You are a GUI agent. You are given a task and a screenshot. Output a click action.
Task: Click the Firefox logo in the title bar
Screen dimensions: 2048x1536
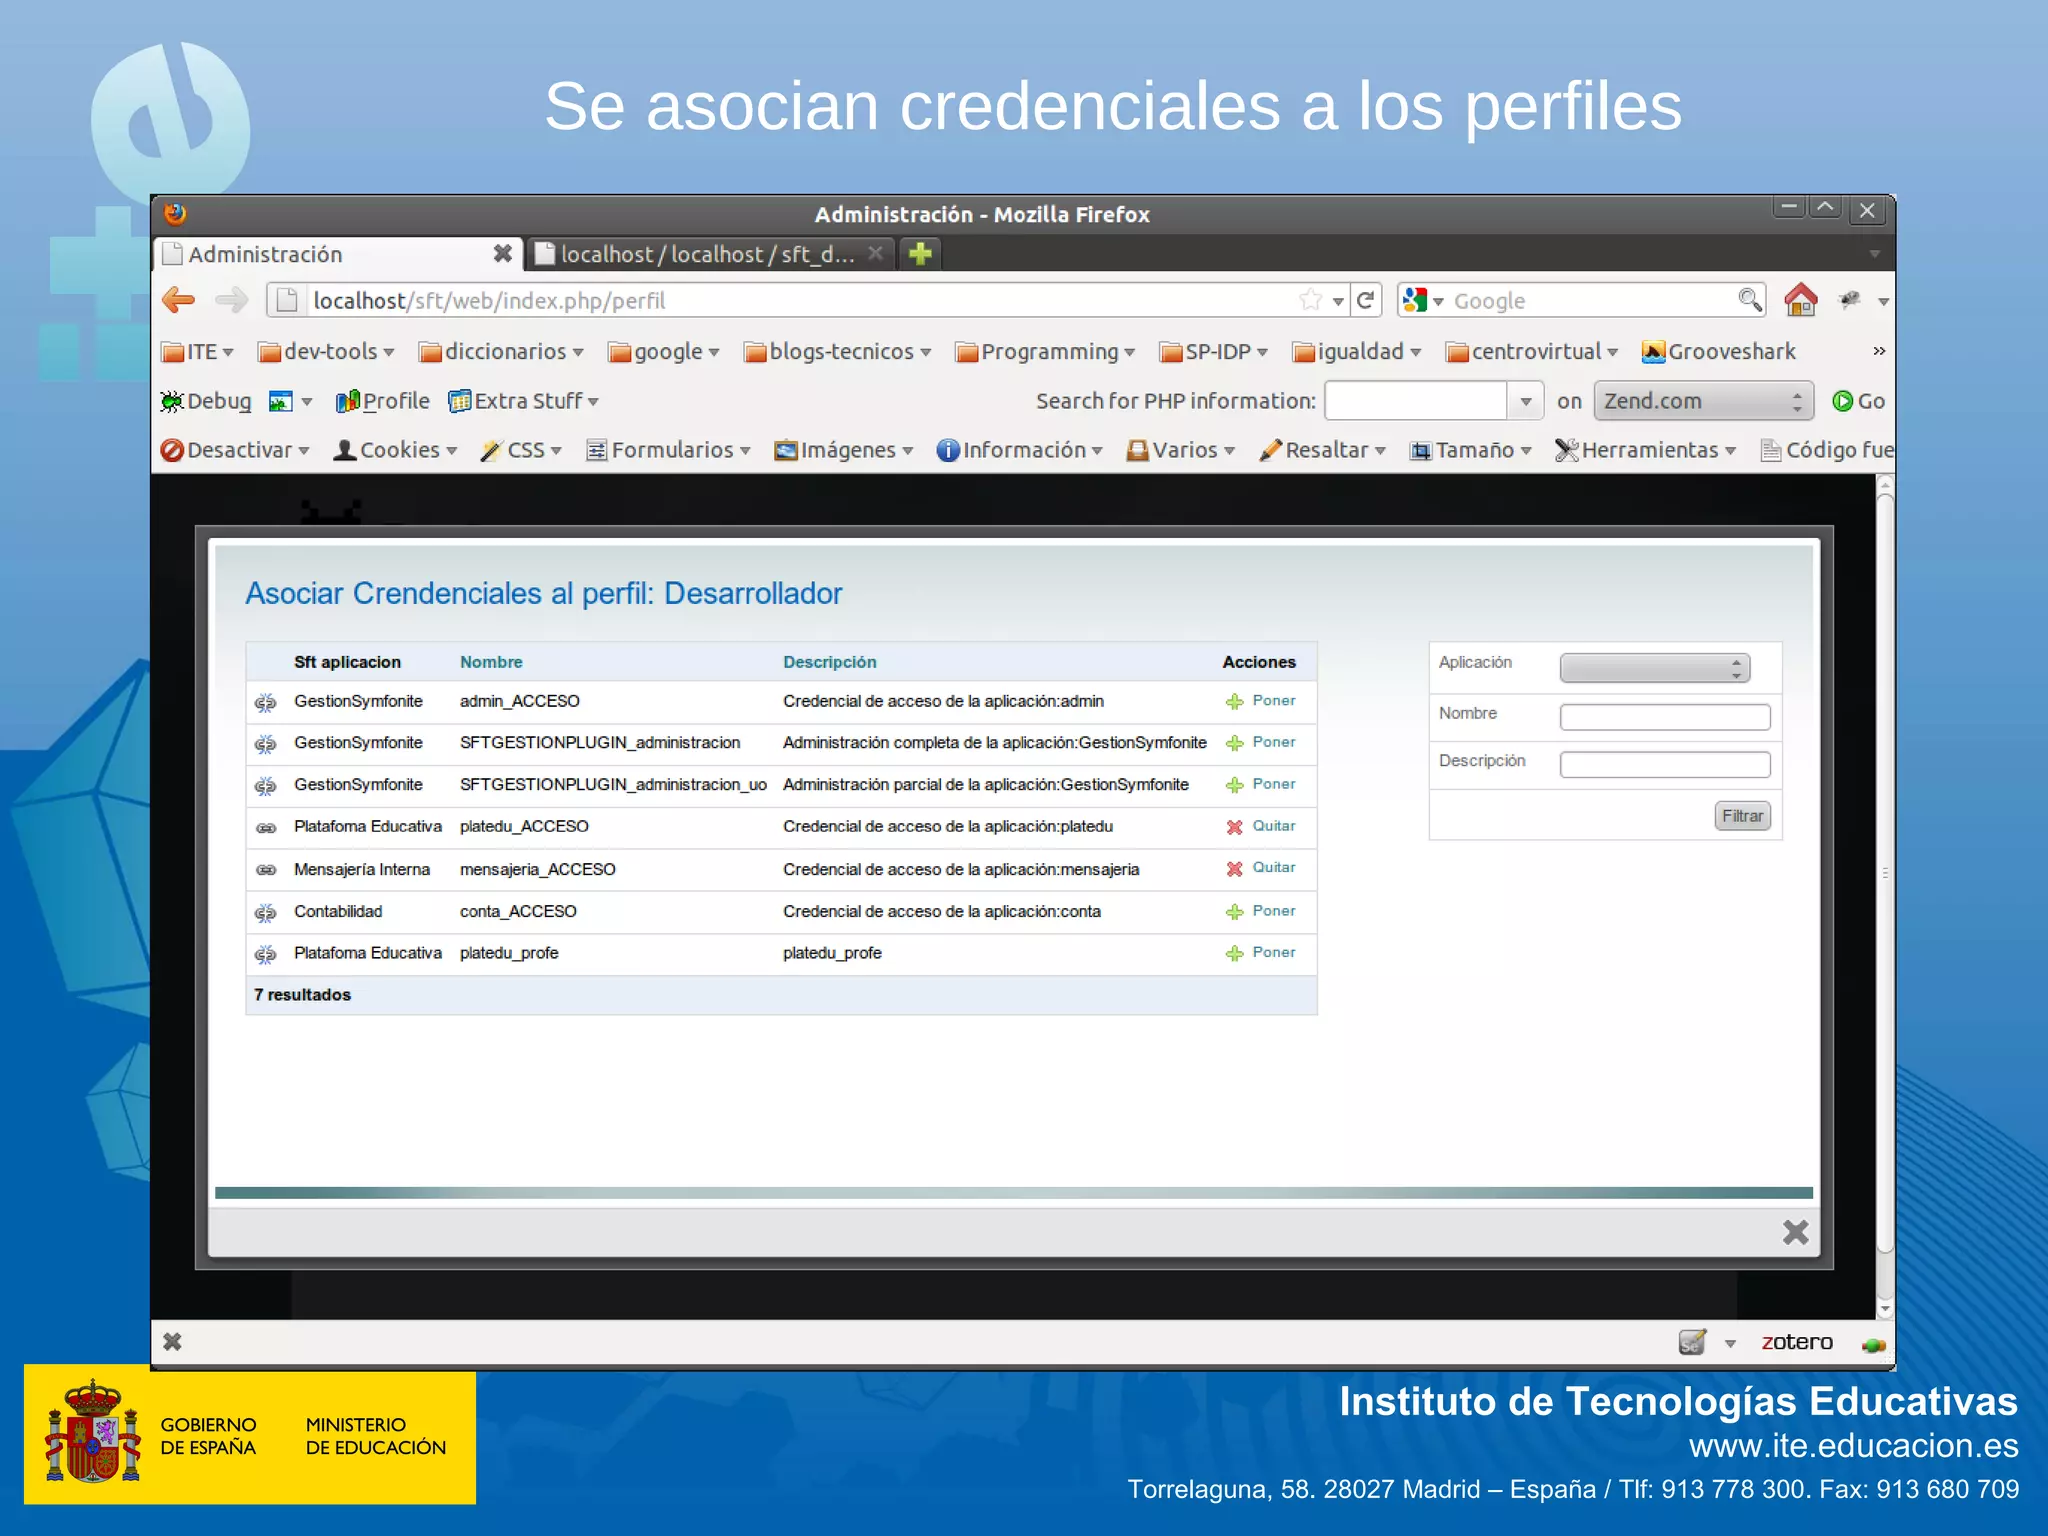pyautogui.click(x=175, y=213)
